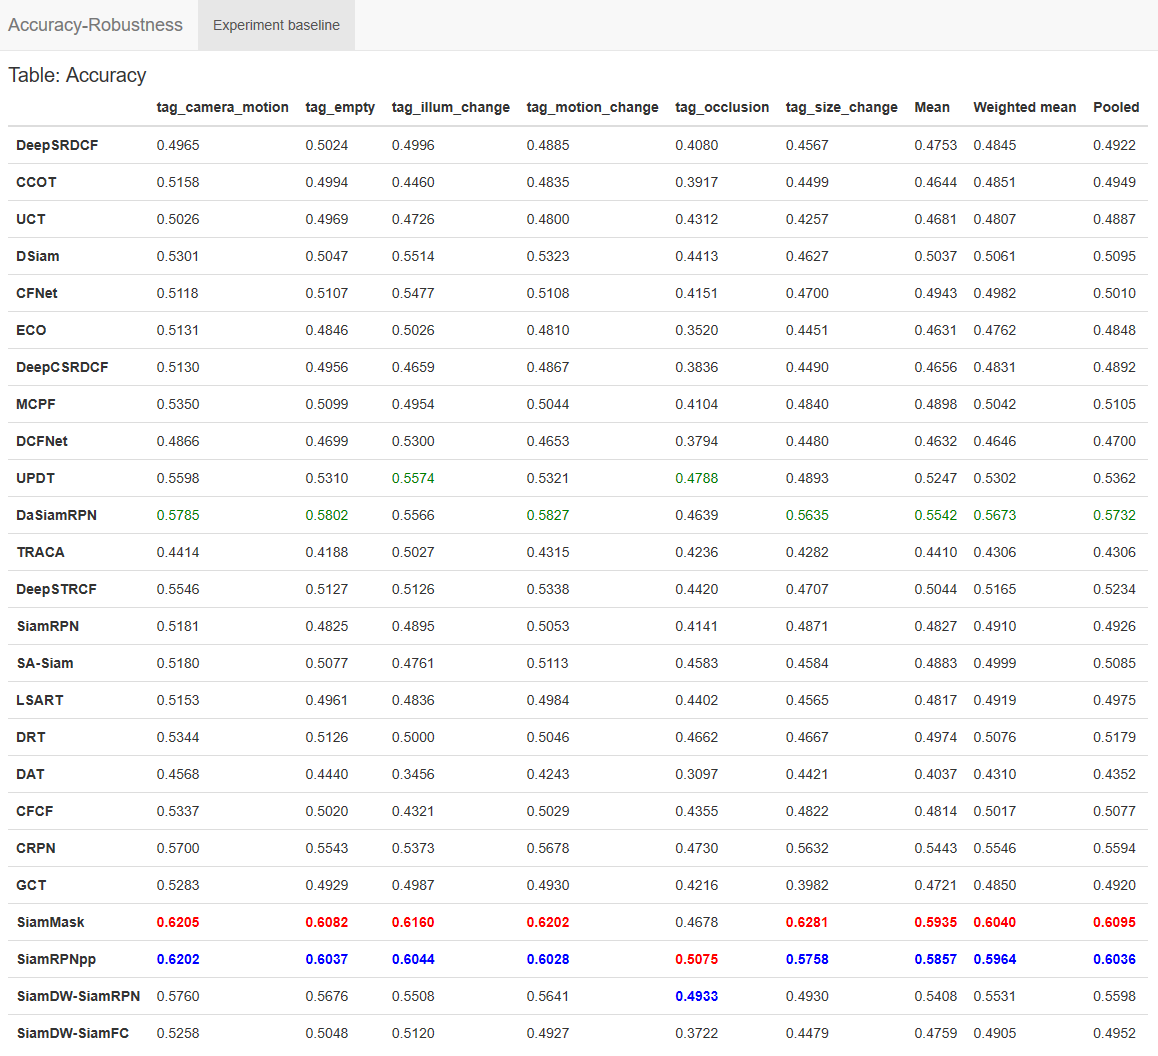
Task: Click value 0.3520 in ECO row
Action: pyautogui.click(x=696, y=330)
